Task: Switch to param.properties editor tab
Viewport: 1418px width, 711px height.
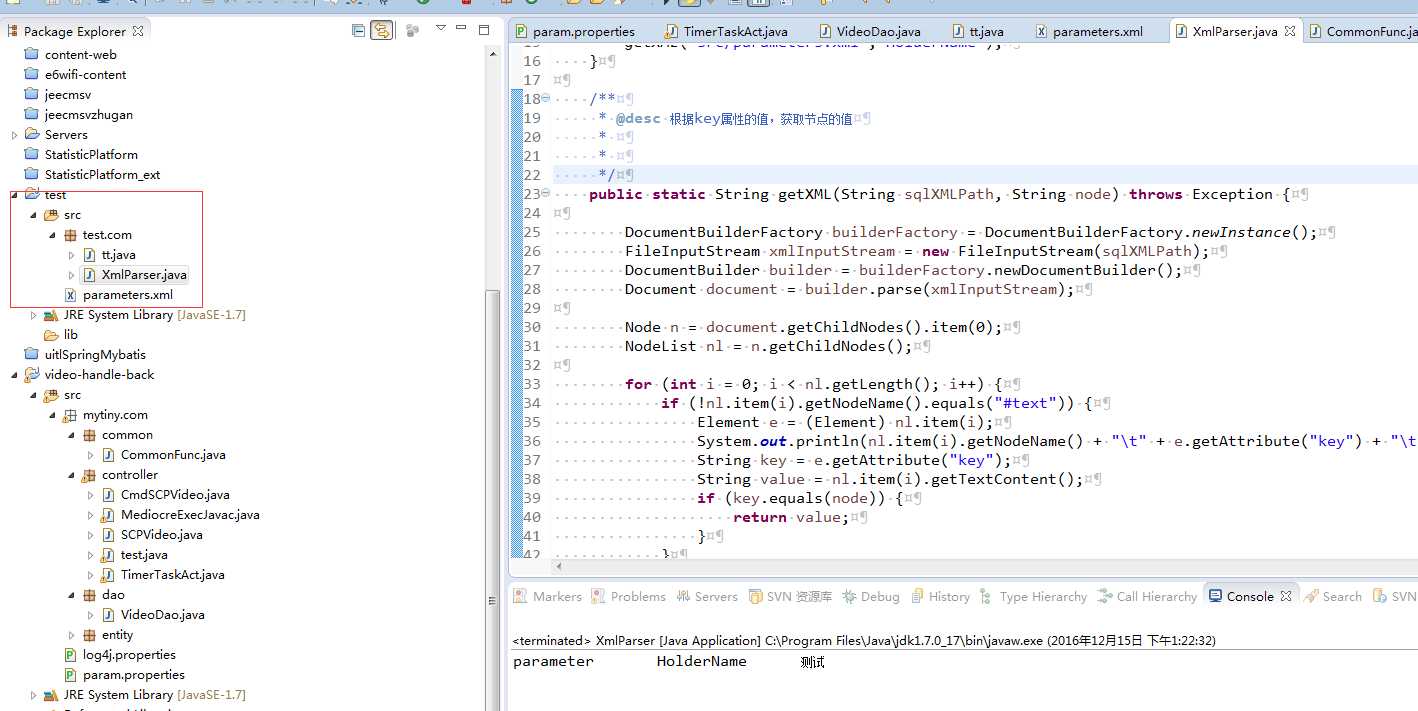Action: [575, 31]
